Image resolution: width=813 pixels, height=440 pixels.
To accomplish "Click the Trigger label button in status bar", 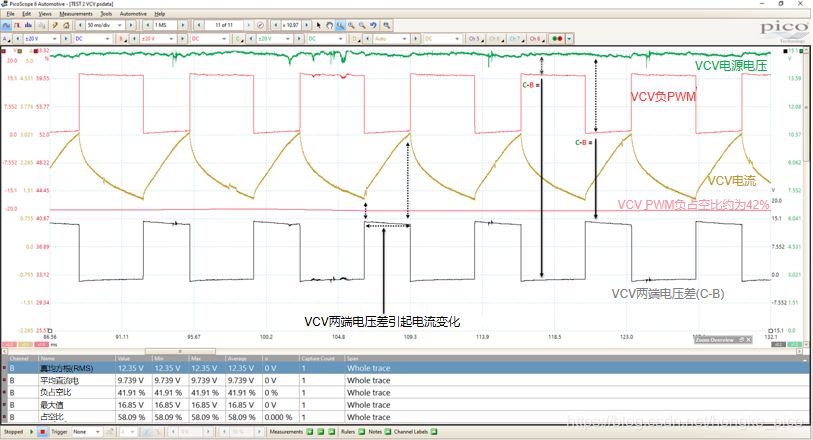I will pos(59,432).
